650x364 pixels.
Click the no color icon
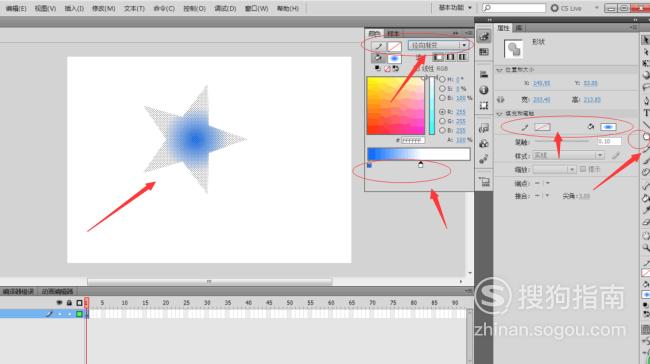tap(387, 68)
